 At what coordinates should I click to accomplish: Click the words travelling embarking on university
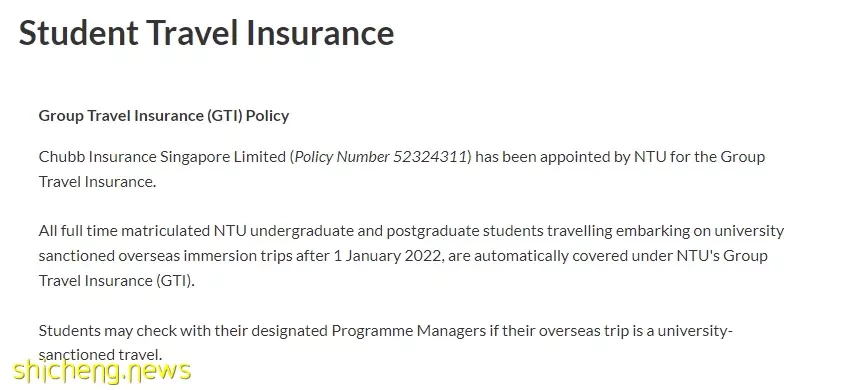(x=665, y=231)
